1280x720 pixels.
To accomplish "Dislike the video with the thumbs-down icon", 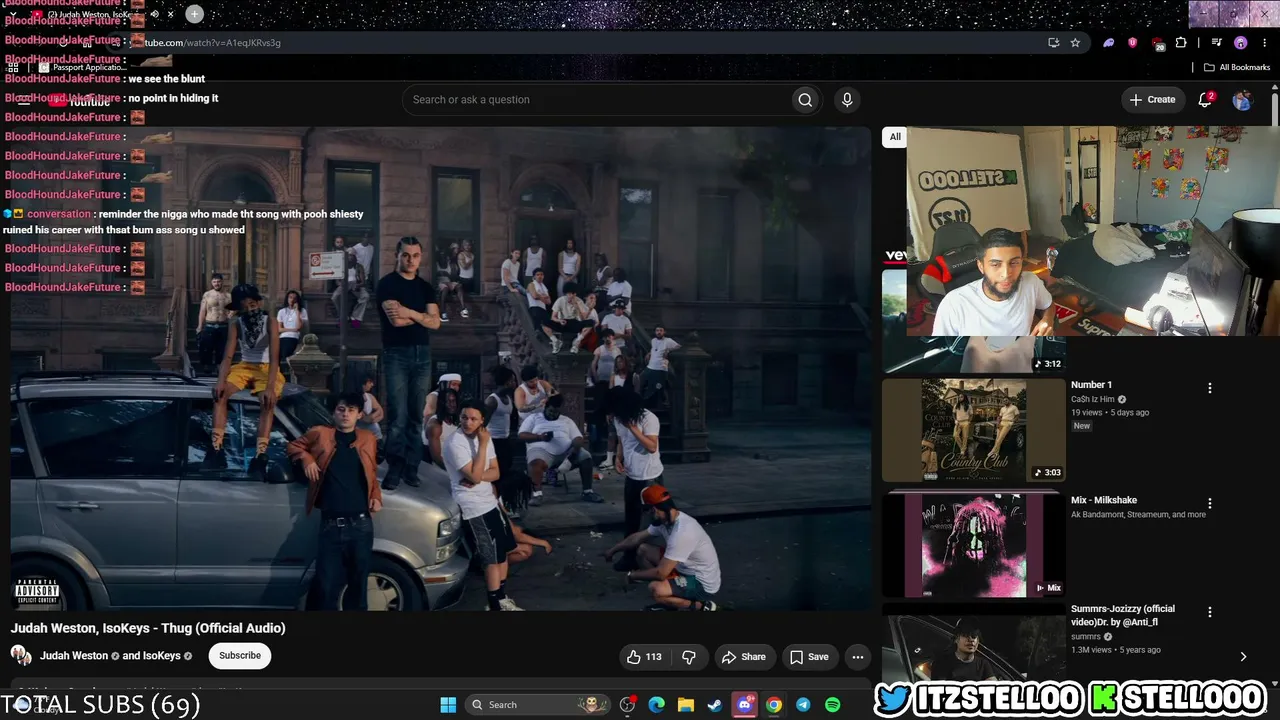I will pyautogui.click(x=689, y=657).
